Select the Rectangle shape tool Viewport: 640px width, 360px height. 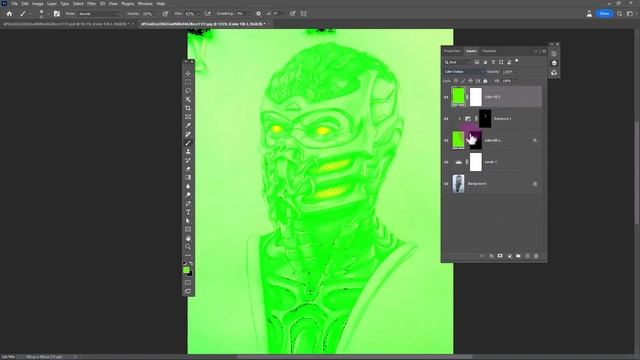(x=188, y=229)
